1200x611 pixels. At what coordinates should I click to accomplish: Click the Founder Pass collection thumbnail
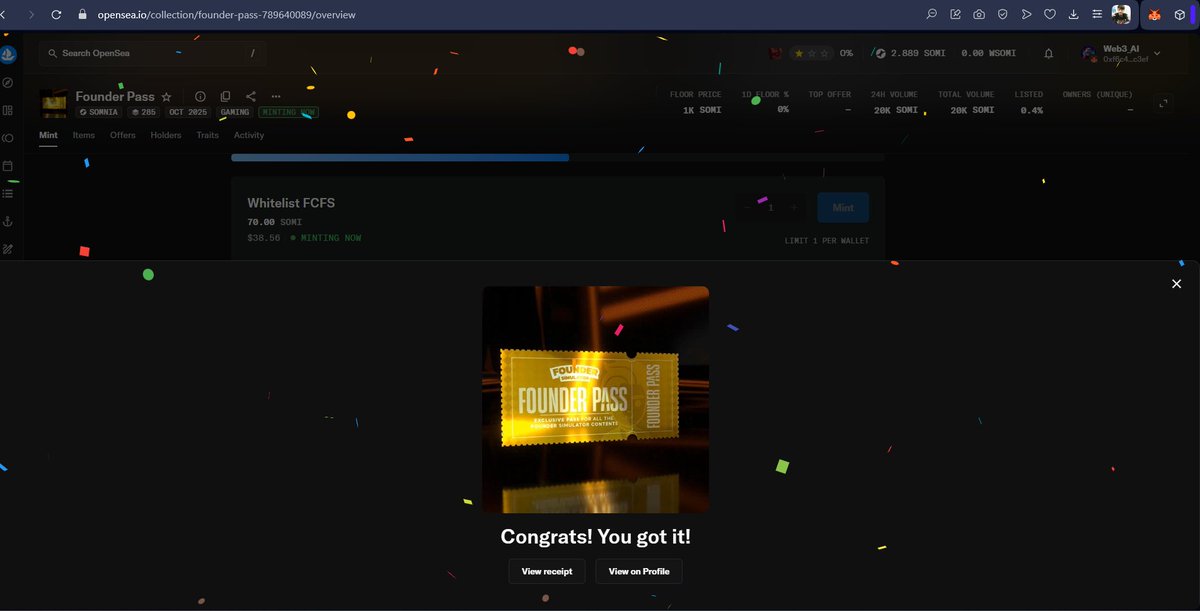(54, 103)
